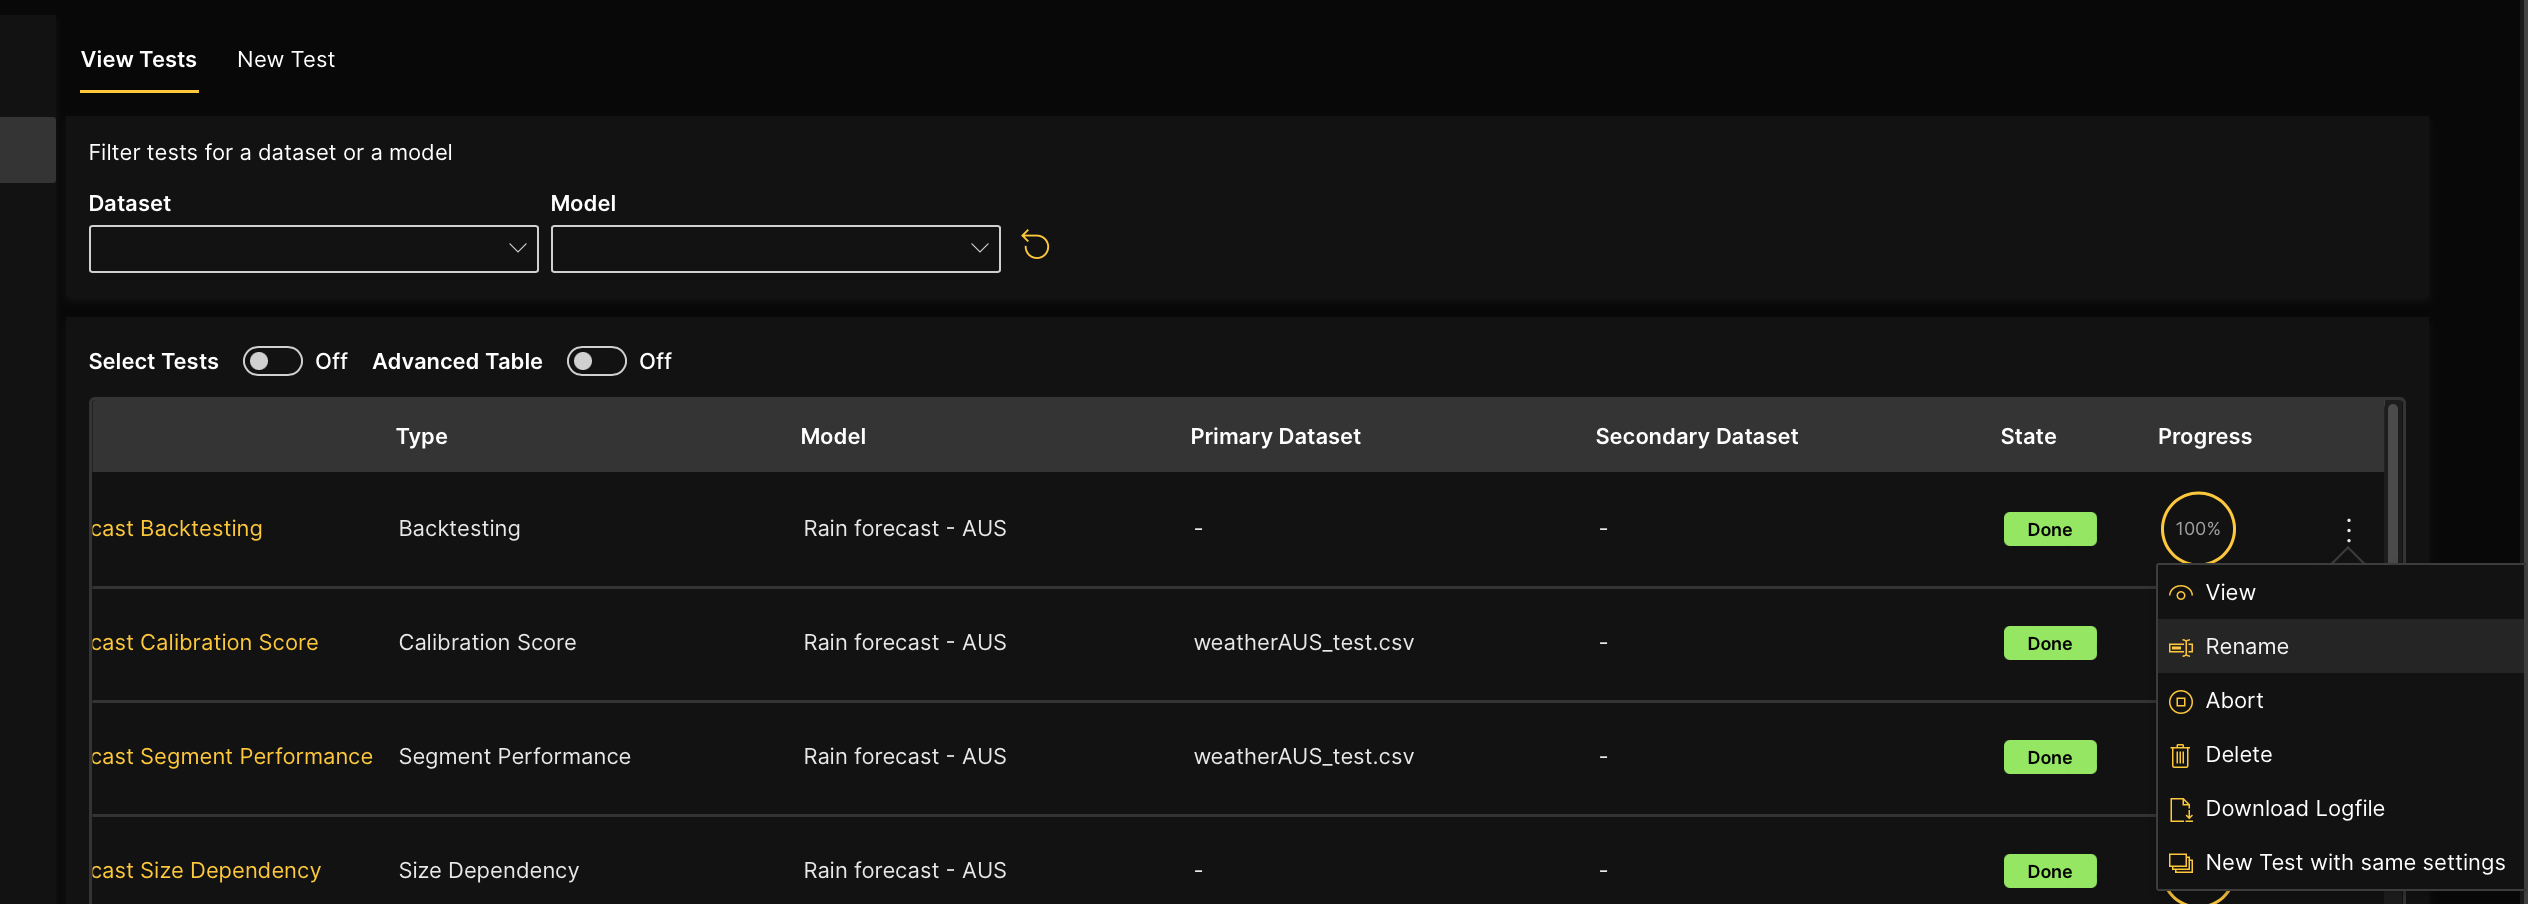Image resolution: width=2528 pixels, height=904 pixels.
Task: Turn on the Advanced Table switch
Action: click(x=596, y=361)
